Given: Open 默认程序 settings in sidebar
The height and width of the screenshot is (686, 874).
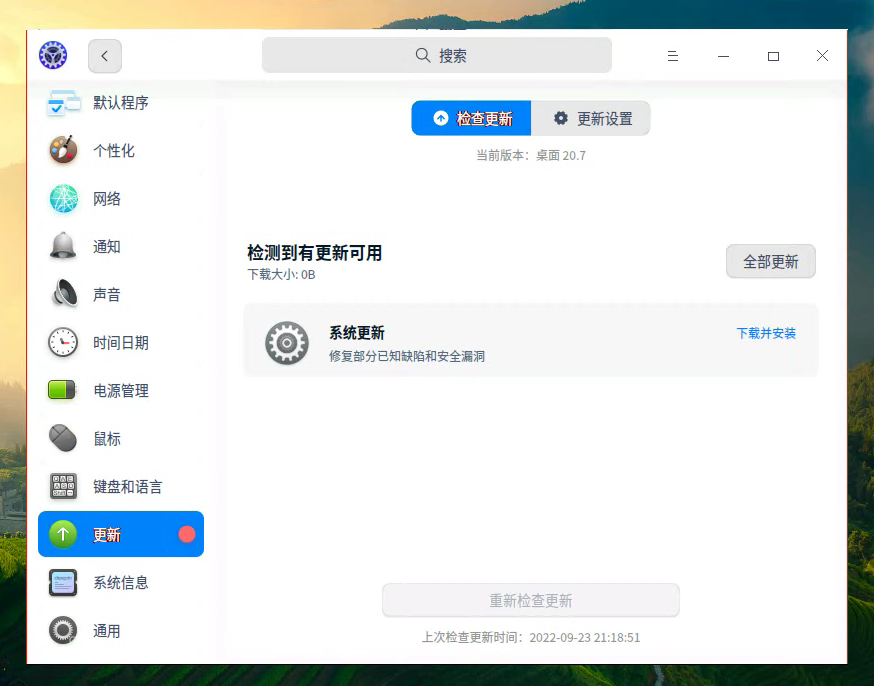Looking at the screenshot, I should tap(121, 103).
